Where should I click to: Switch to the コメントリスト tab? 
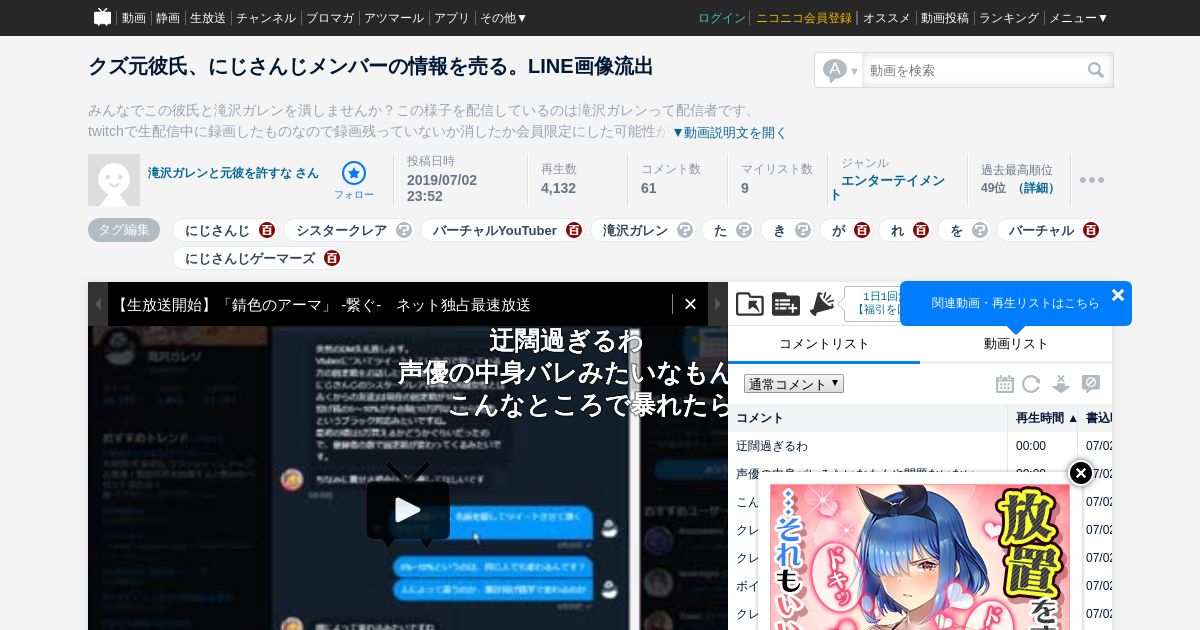pyautogui.click(x=824, y=344)
